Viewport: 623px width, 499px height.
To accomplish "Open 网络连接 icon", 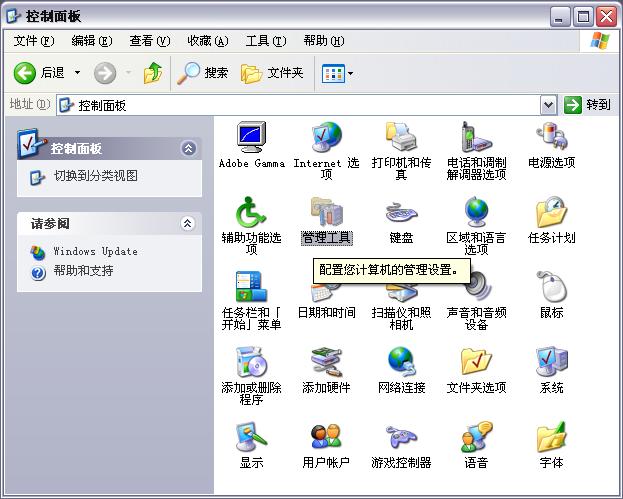I will pyautogui.click(x=401, y=363).
